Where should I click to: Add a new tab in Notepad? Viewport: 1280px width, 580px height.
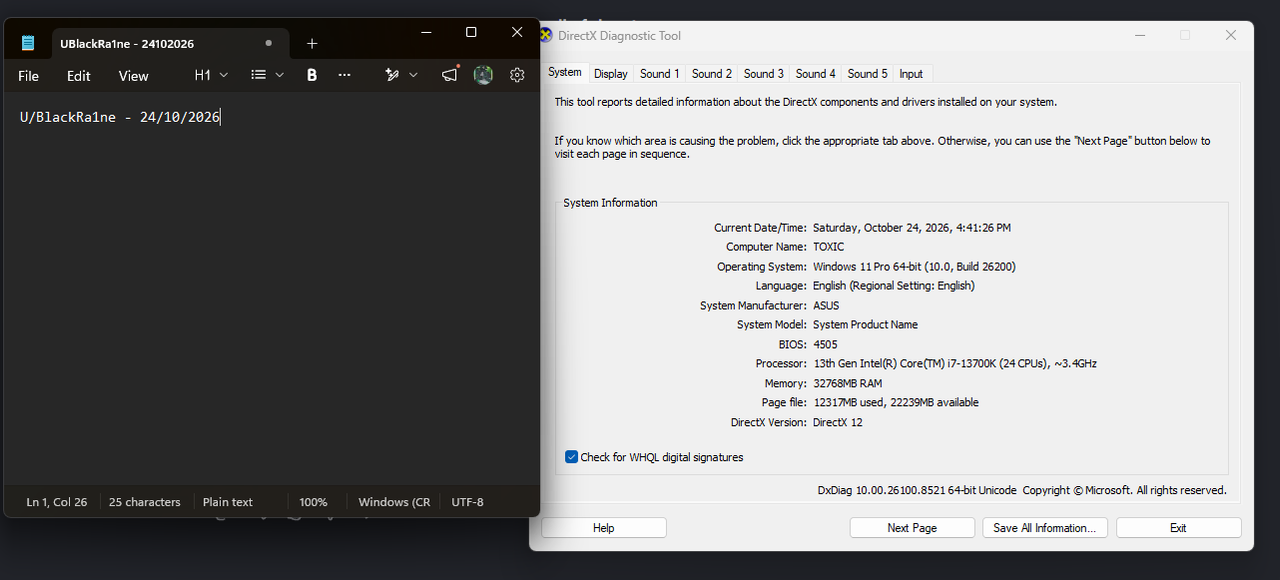[x=312, y=43]
